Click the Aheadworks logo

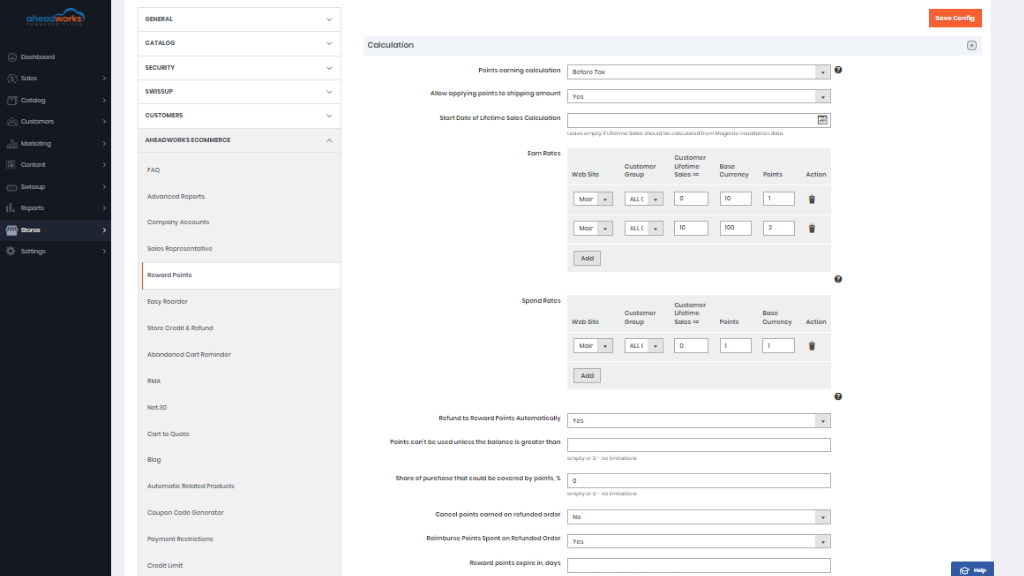(56, 17)
